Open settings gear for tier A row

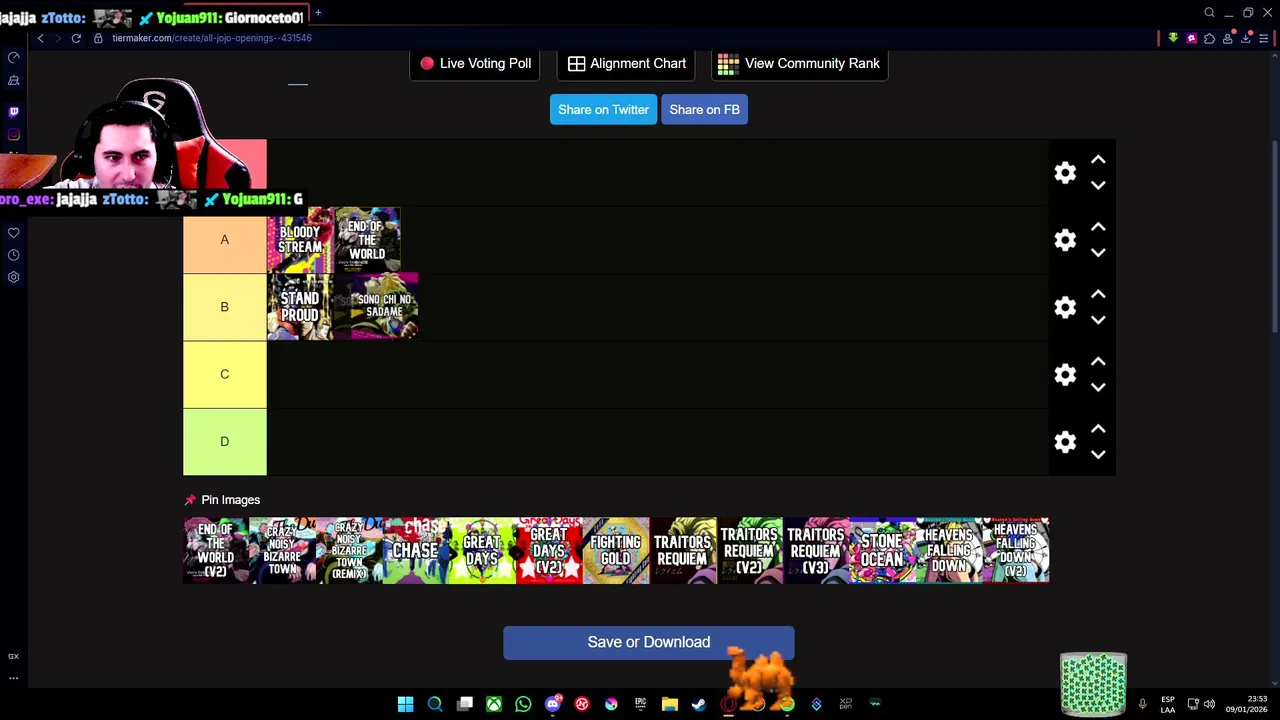[1065, 240]
